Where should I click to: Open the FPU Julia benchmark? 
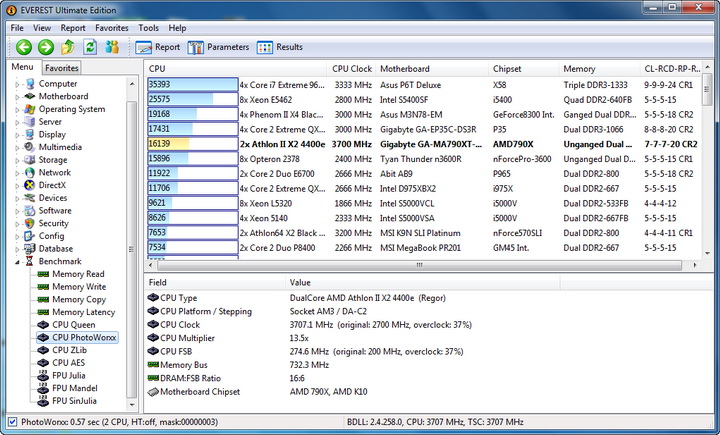[61, 376]
